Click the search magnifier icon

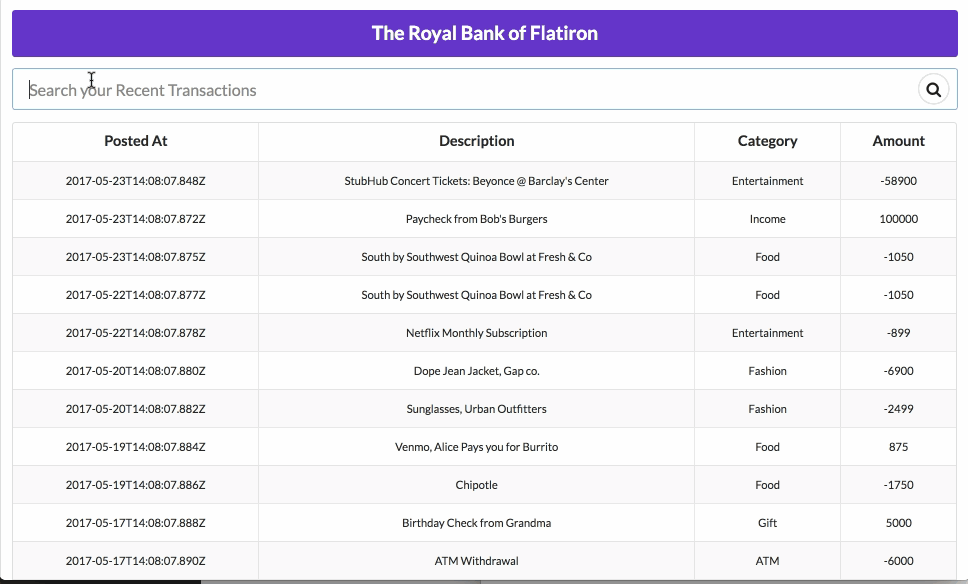pyautogui.click(x=933, y=90)
